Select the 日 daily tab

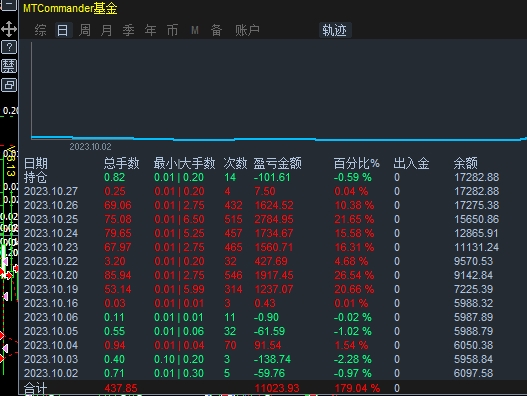(x=63, y=30)
